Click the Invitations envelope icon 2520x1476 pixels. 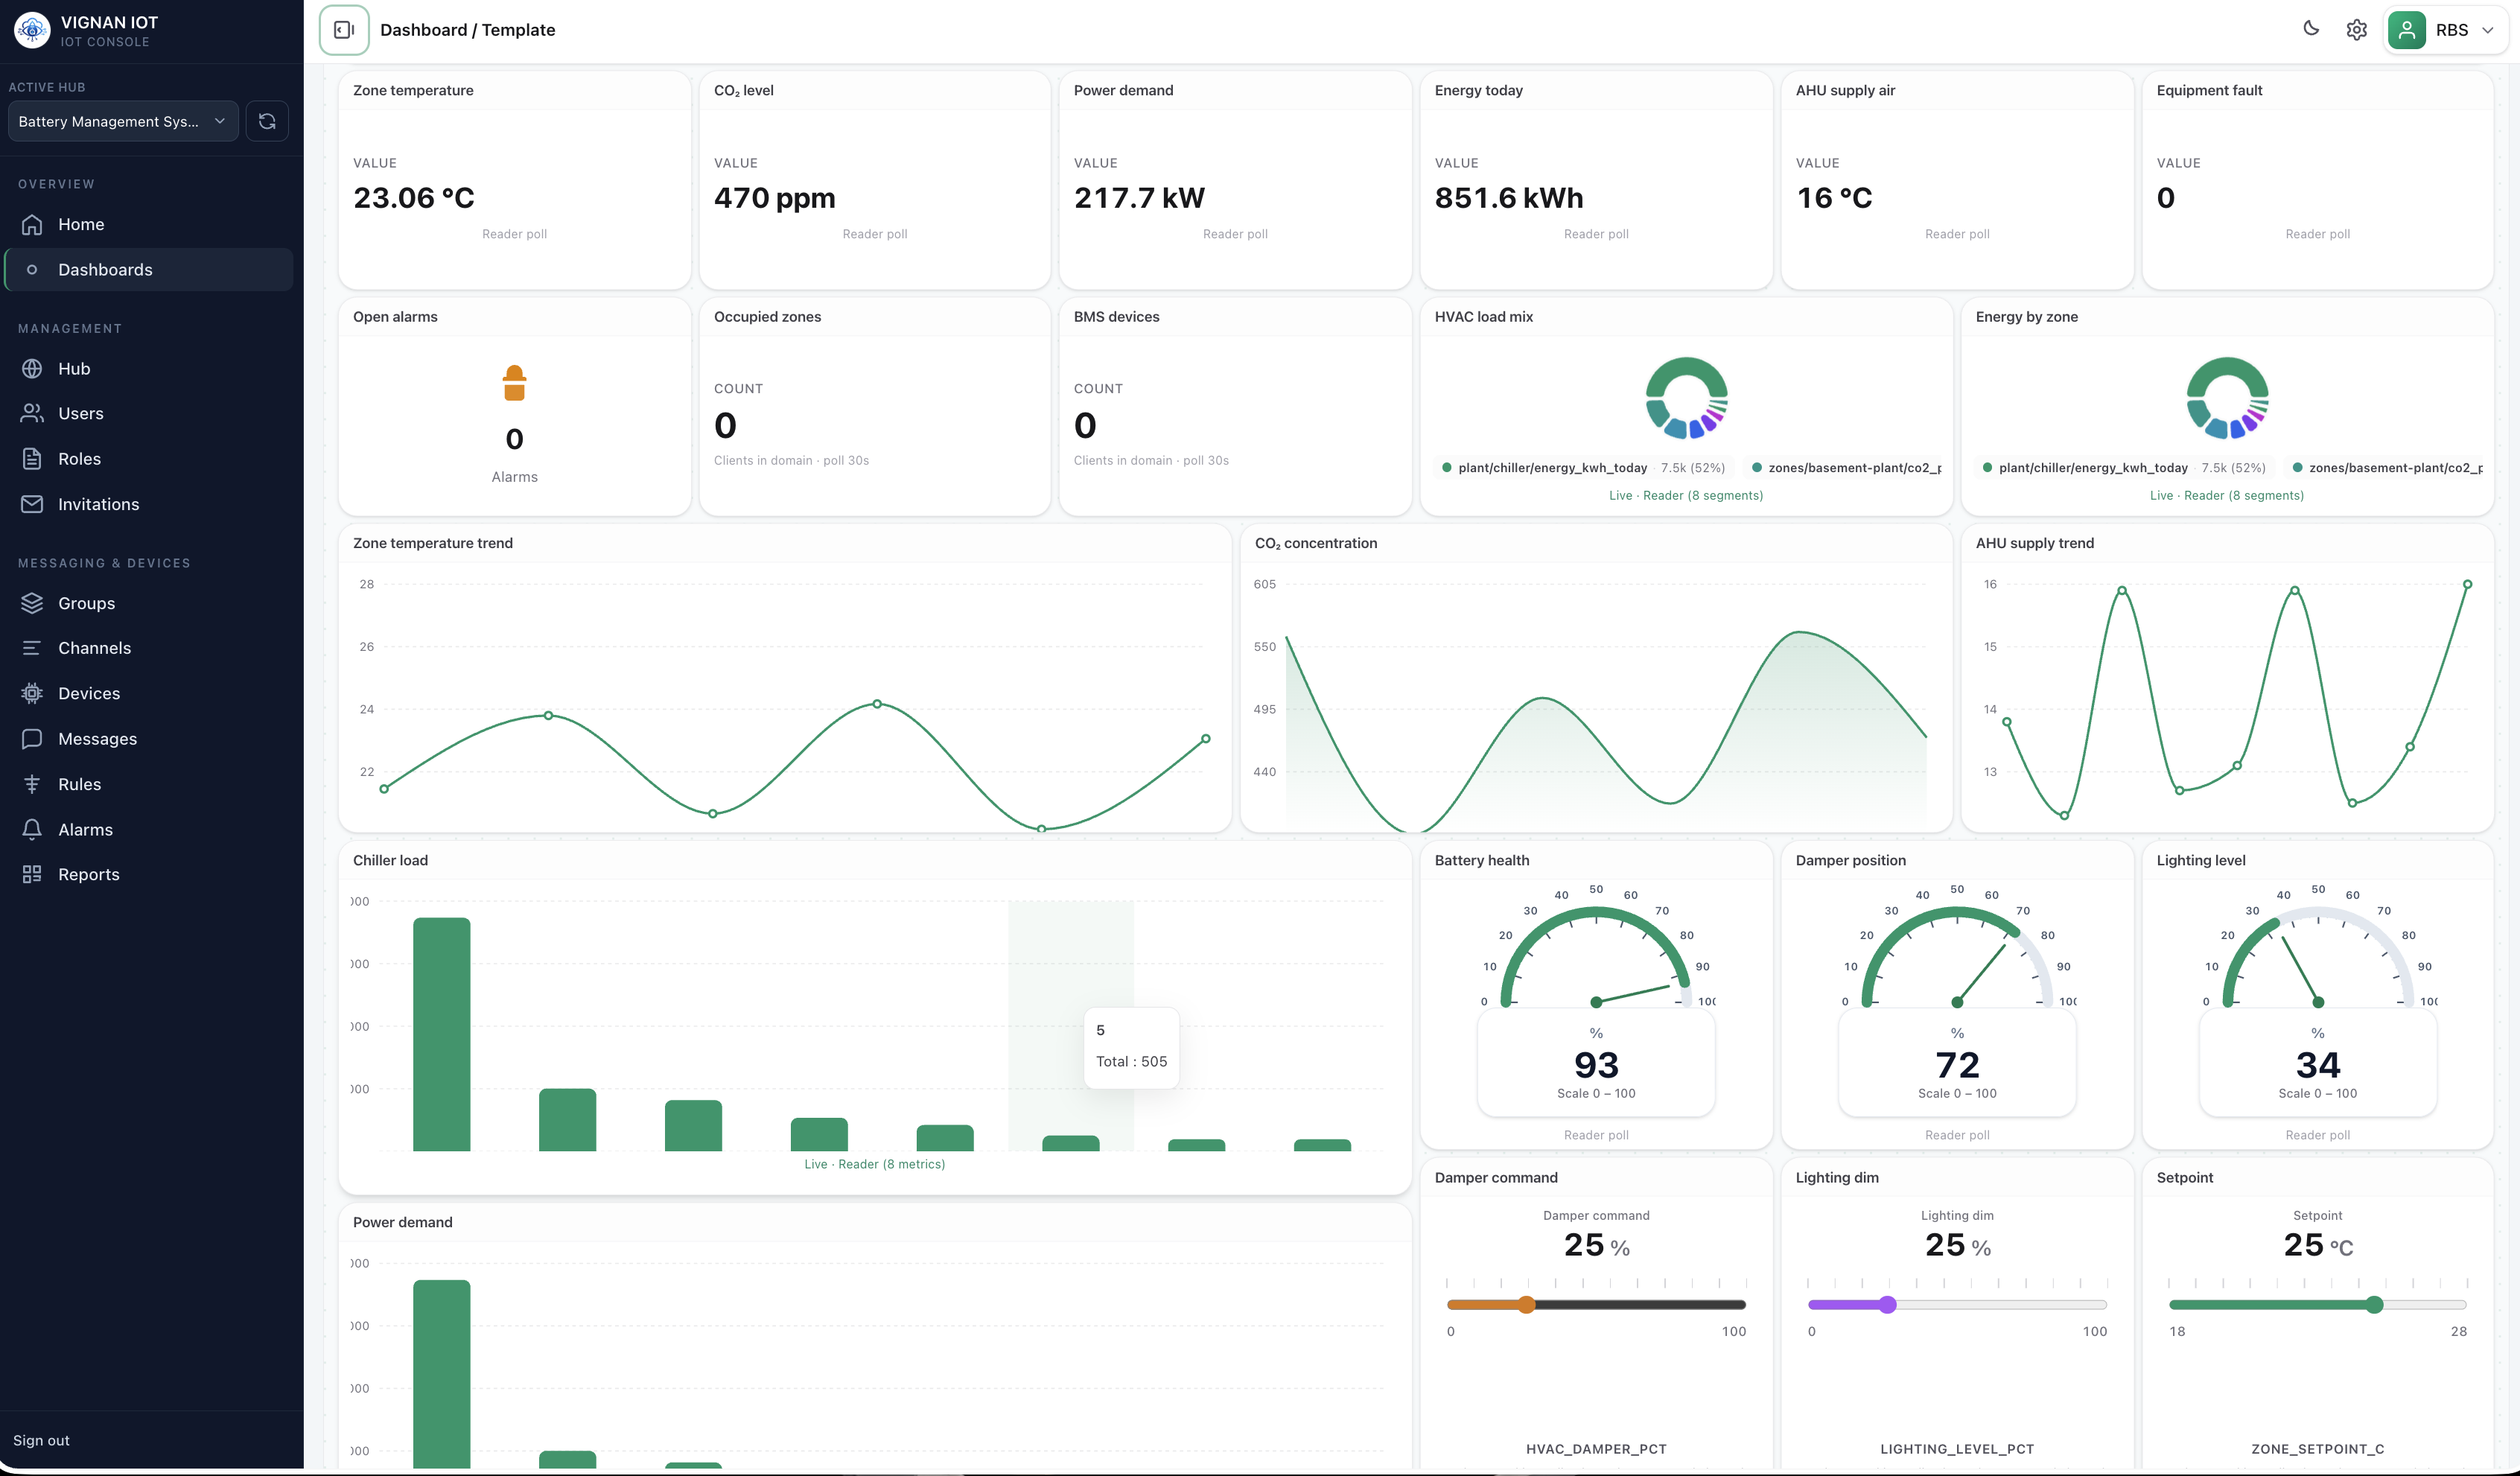point(32,504)
